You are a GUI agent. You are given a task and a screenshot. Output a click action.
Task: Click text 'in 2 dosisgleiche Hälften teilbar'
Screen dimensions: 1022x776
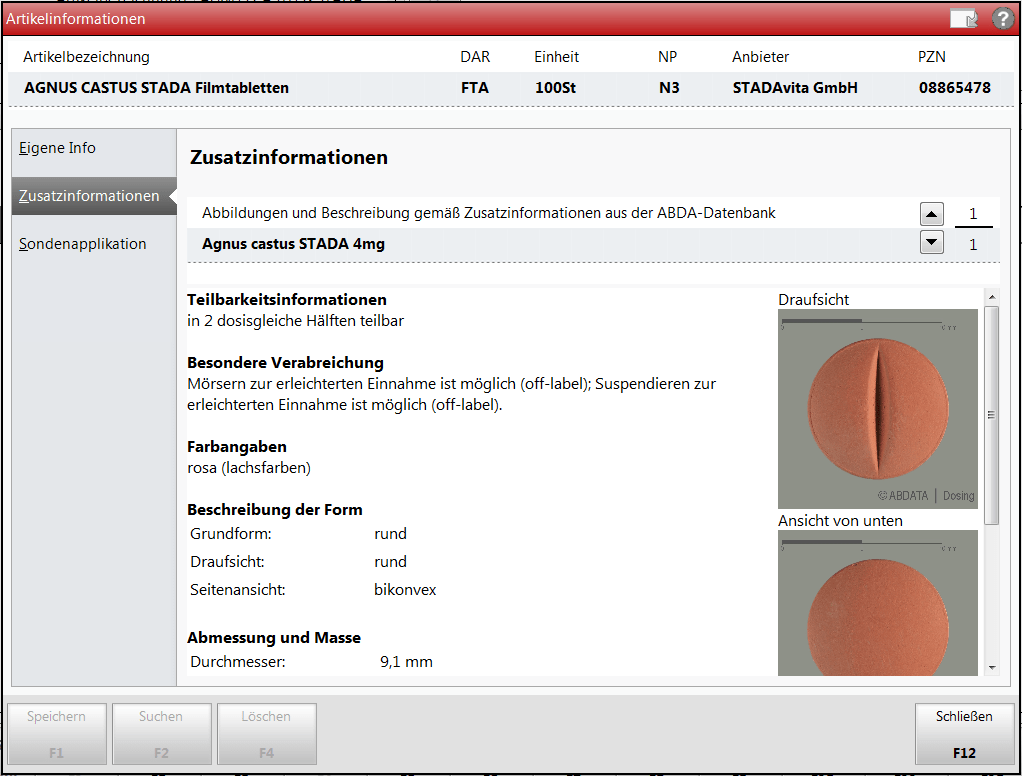[x=295, y=321]
